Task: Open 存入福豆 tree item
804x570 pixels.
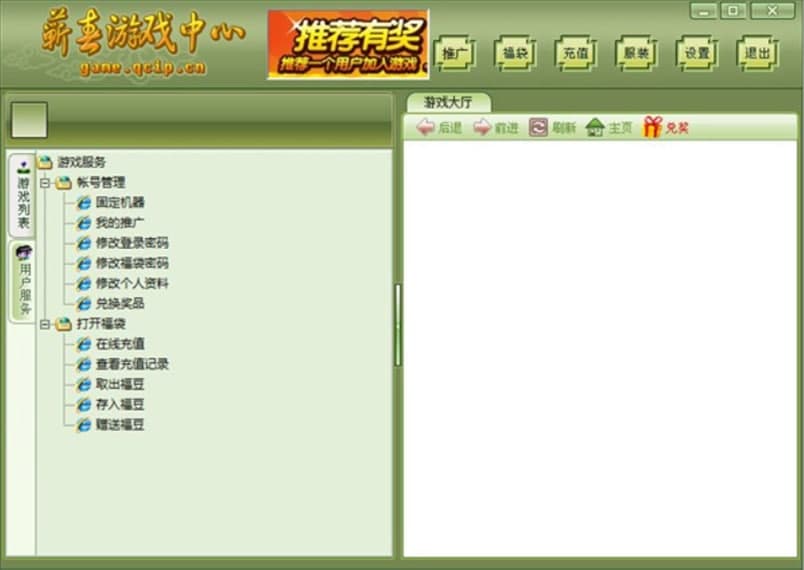Action: point(120,404)
